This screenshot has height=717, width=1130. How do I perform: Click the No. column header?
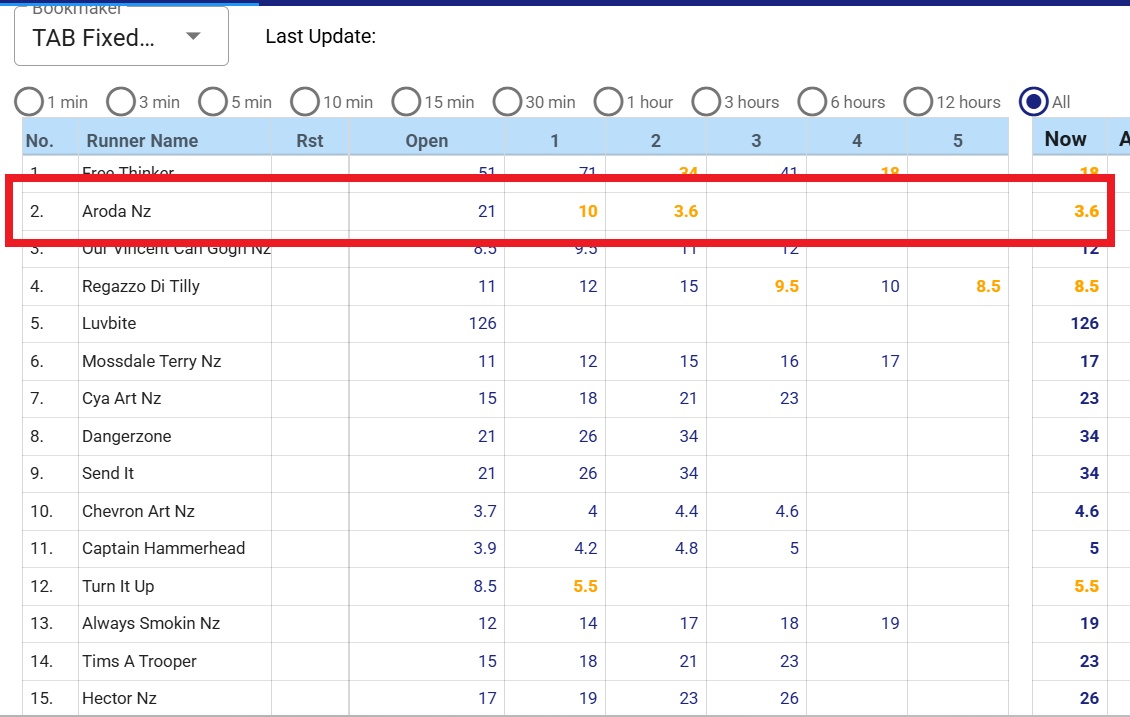click(40, 141)
